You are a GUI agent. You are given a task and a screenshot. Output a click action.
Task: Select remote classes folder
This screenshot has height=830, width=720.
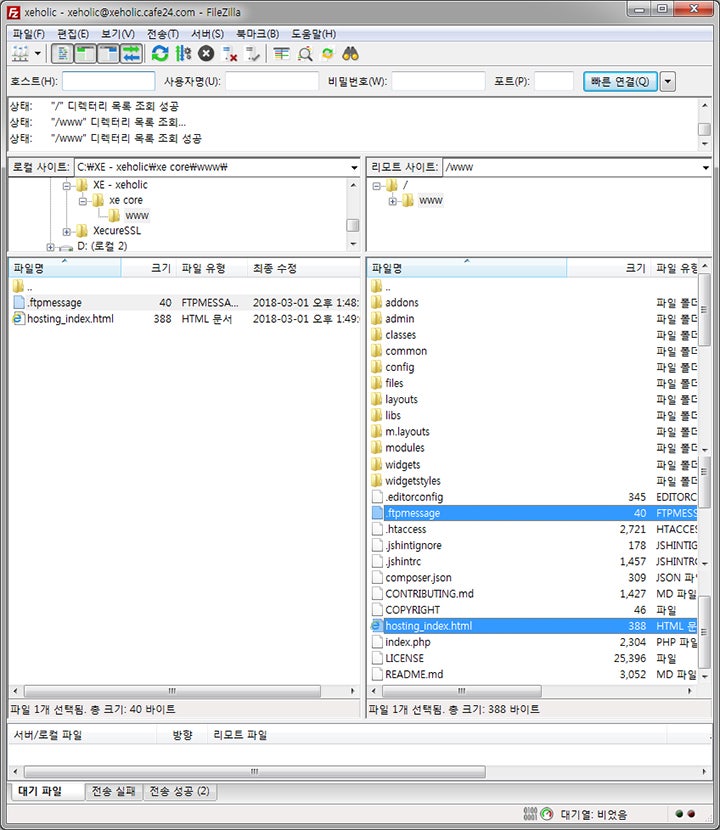(533, 335)
